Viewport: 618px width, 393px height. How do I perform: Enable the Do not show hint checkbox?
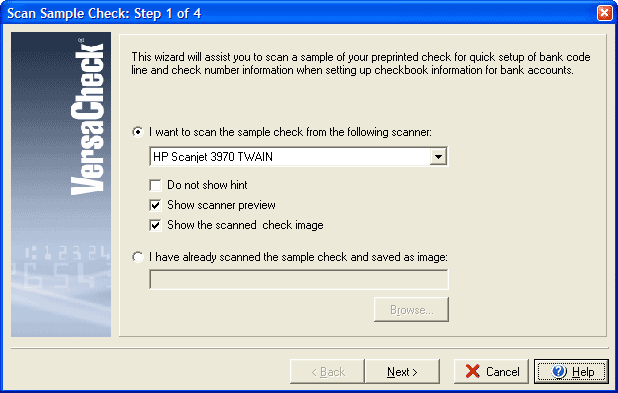[155, 185]
